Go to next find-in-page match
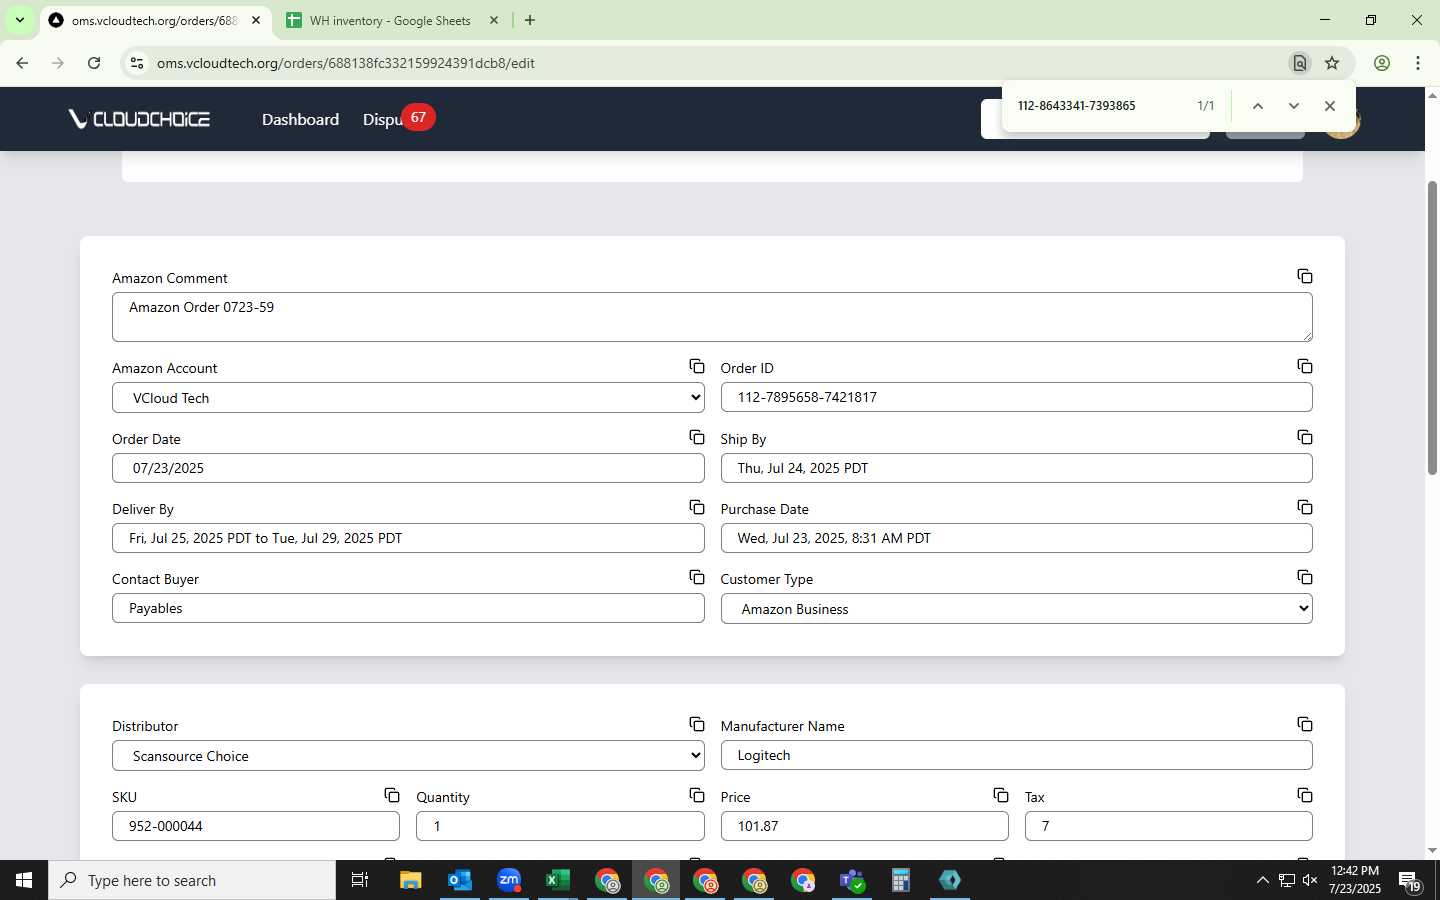This screenshot has width=1440, height=900. pos(1294,106)
